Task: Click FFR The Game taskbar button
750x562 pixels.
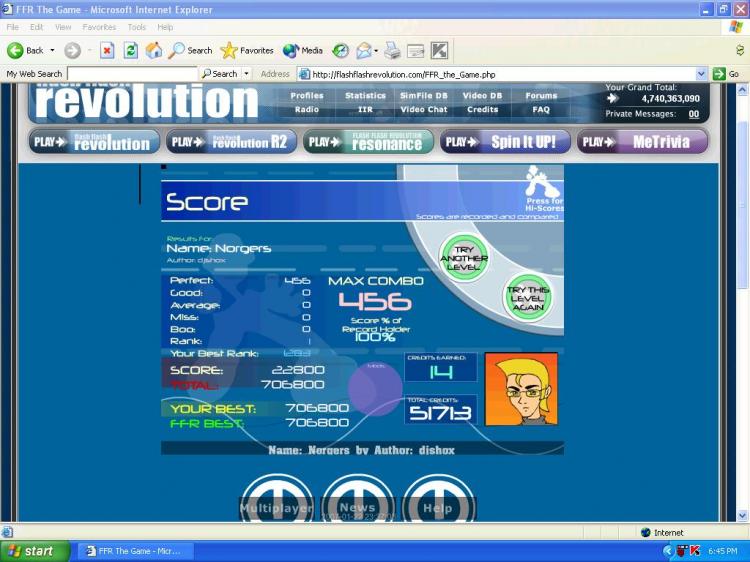Action: 135,551
